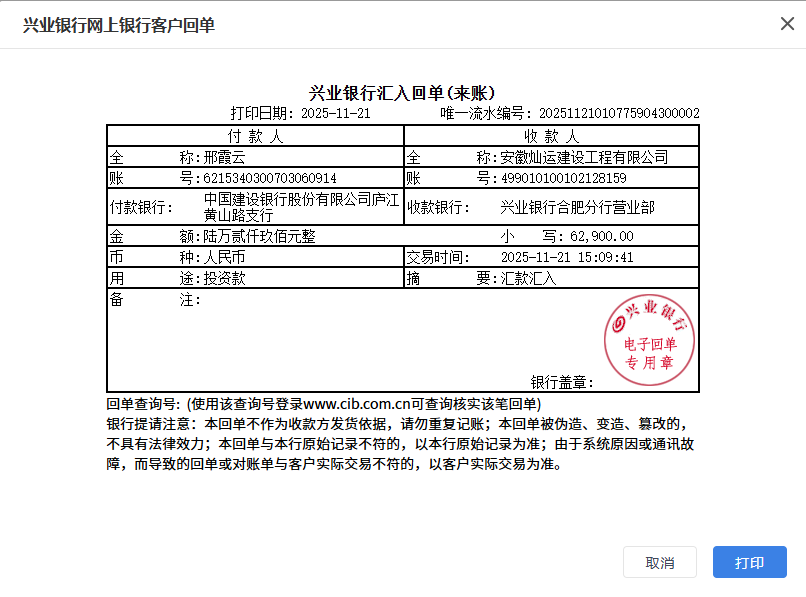
Task: Select the payee account number 499010100102128159
Action: [x=563, y=178]
